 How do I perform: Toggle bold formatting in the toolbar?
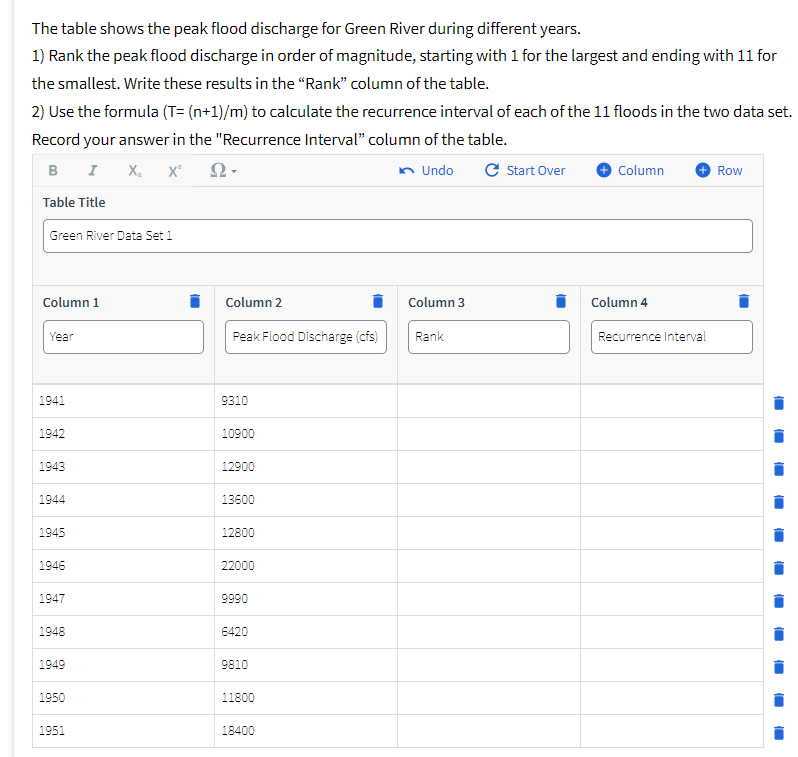click(53, 171)
